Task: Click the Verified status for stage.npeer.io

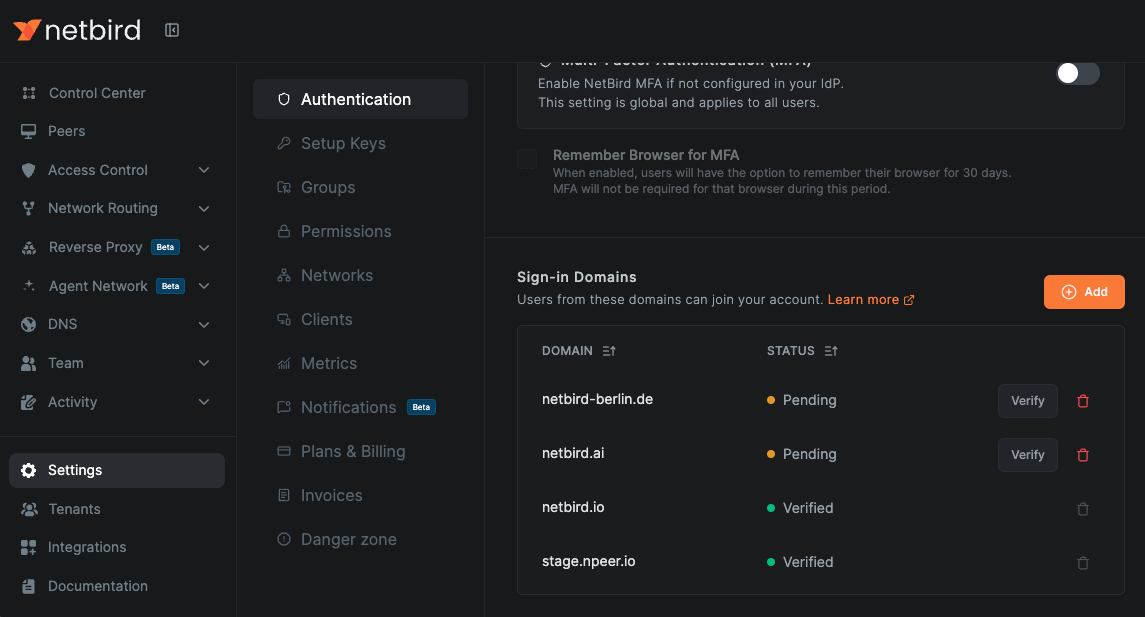Action: (800, 562)
